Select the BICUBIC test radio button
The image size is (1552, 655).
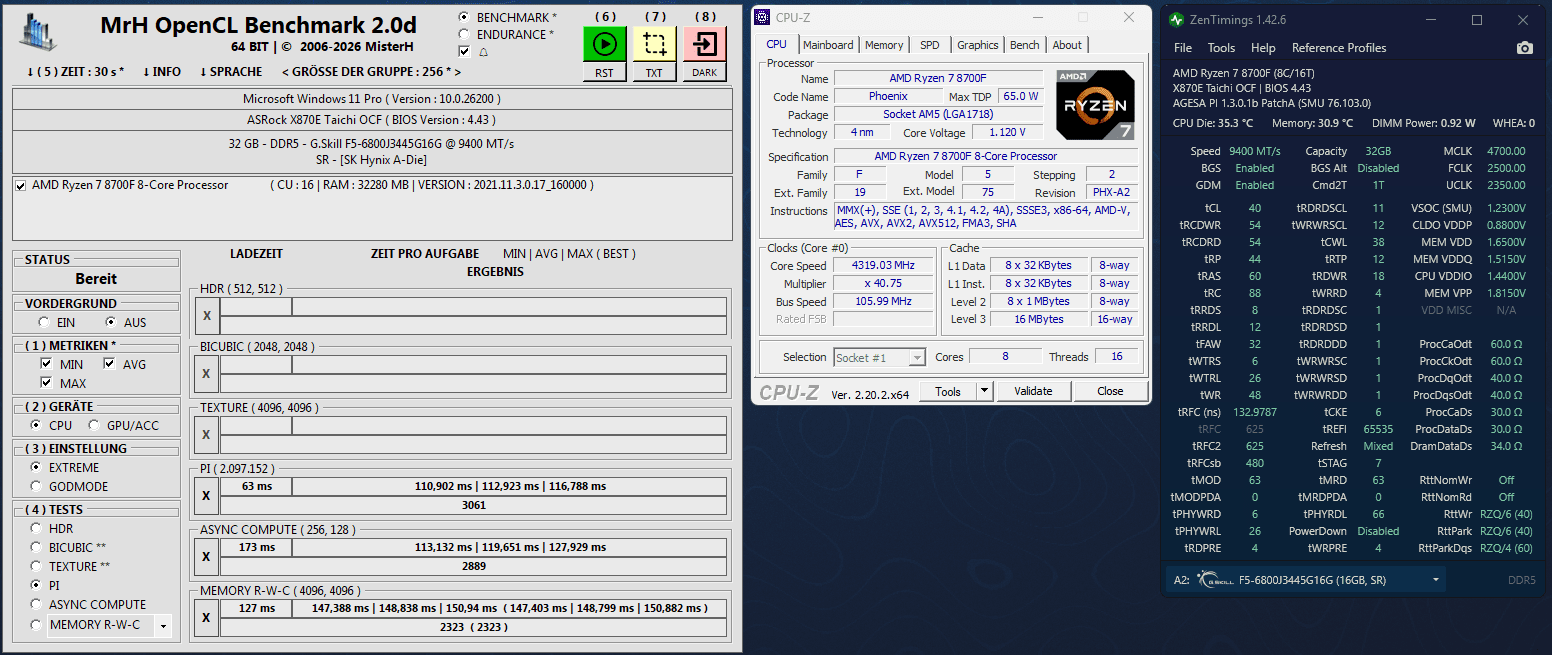[x=36, y=547]
